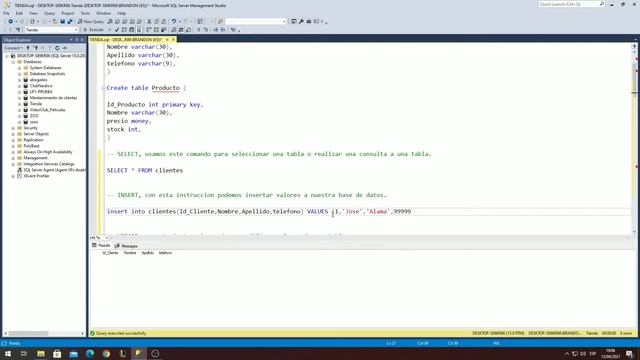Image resolution: width=640 pixels, height=360 pixels.
Task: Select the Server Objects folder
Action: point(36,134)
